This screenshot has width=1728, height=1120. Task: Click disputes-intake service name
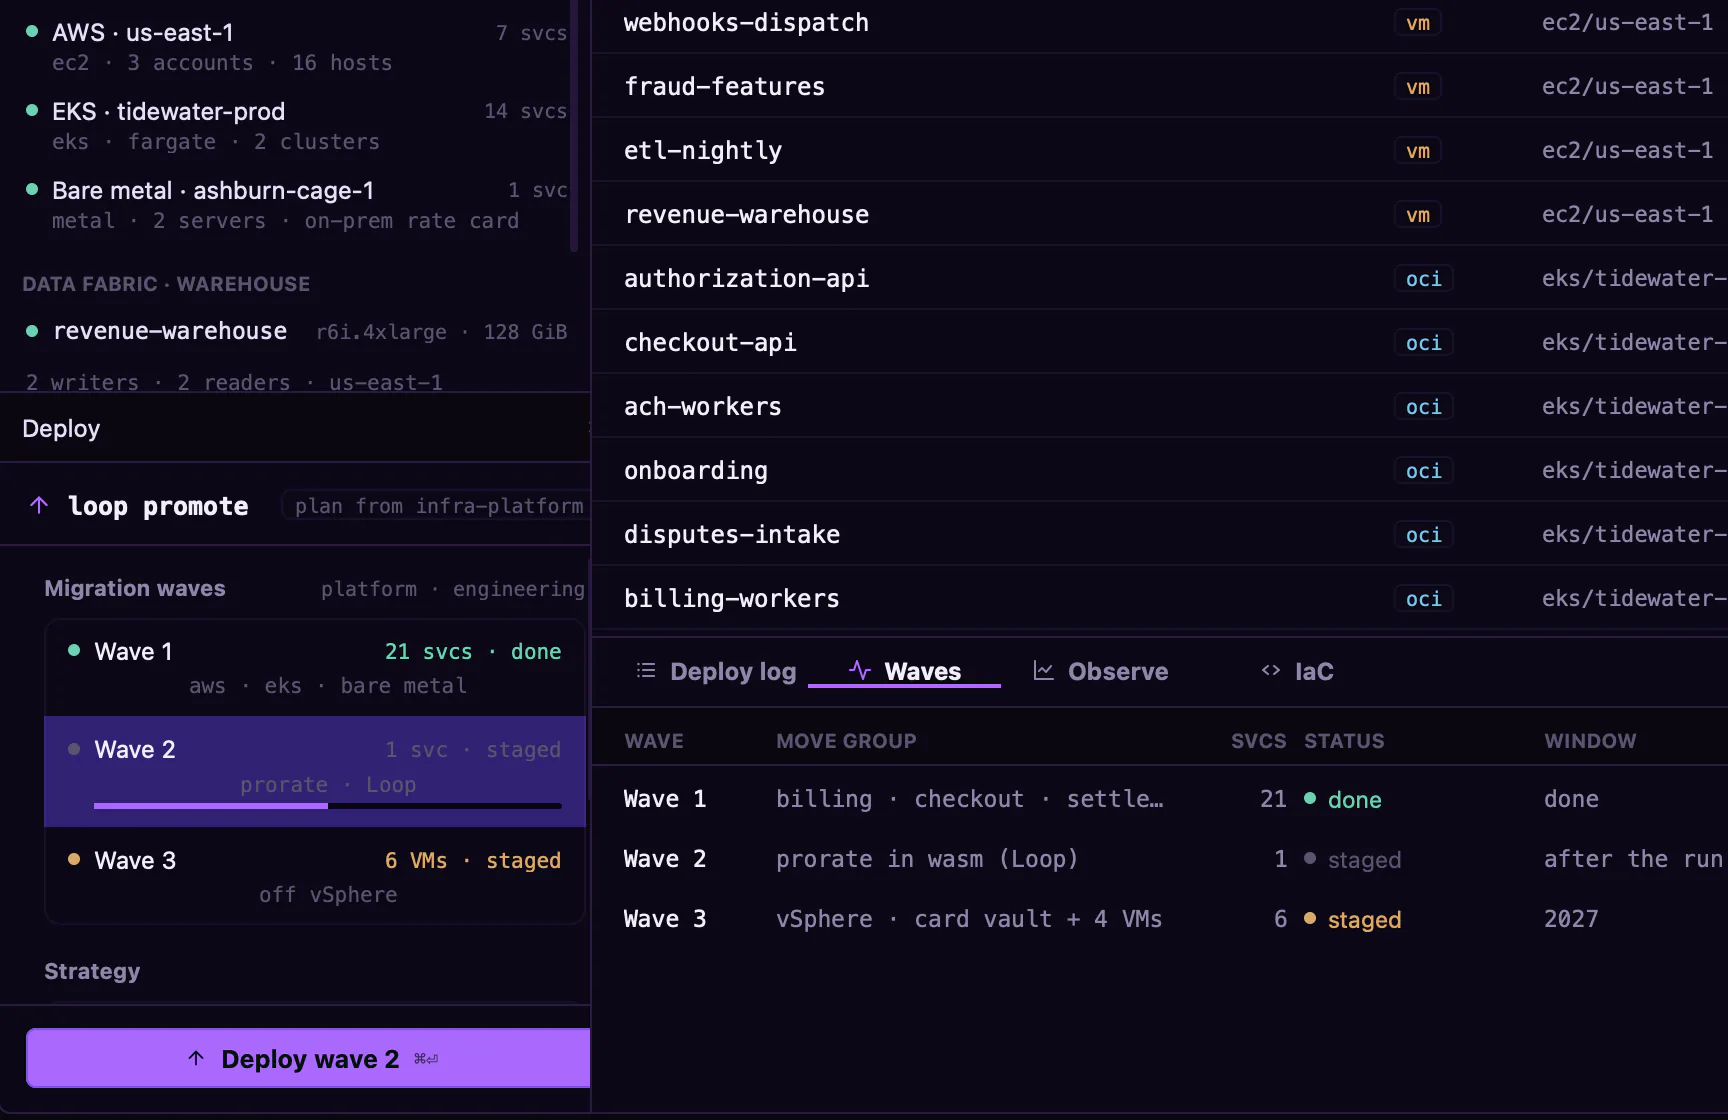click(732, 535)
